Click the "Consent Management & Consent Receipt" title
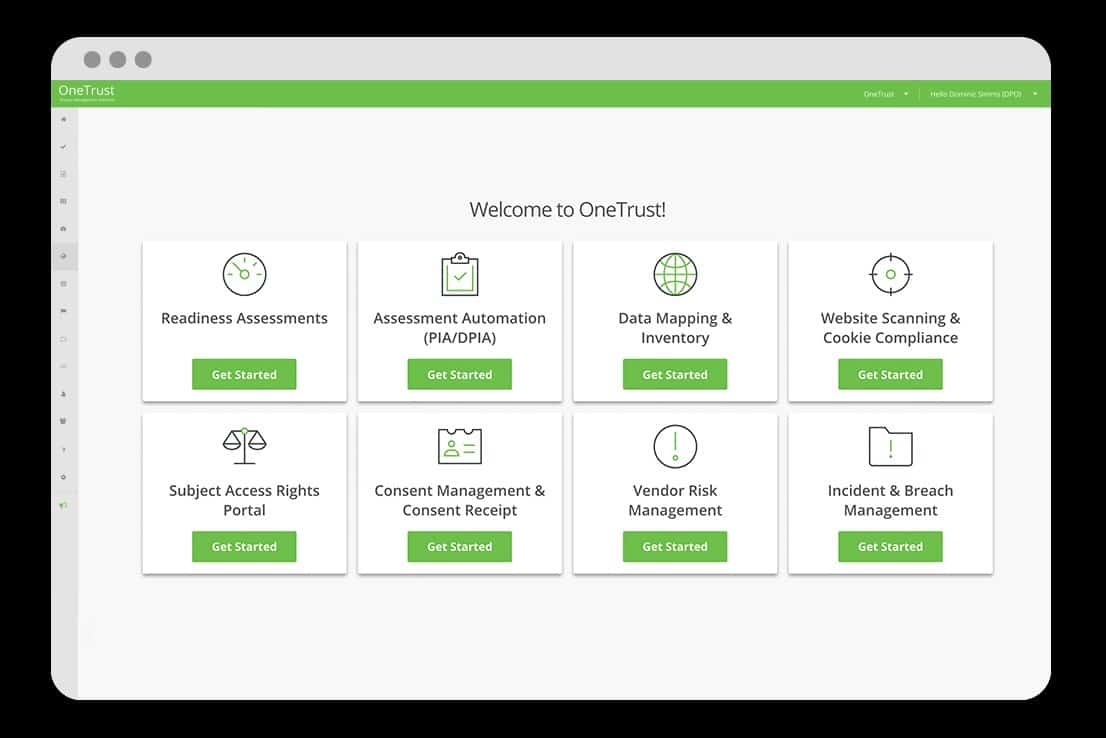 [x=460, y=500]
